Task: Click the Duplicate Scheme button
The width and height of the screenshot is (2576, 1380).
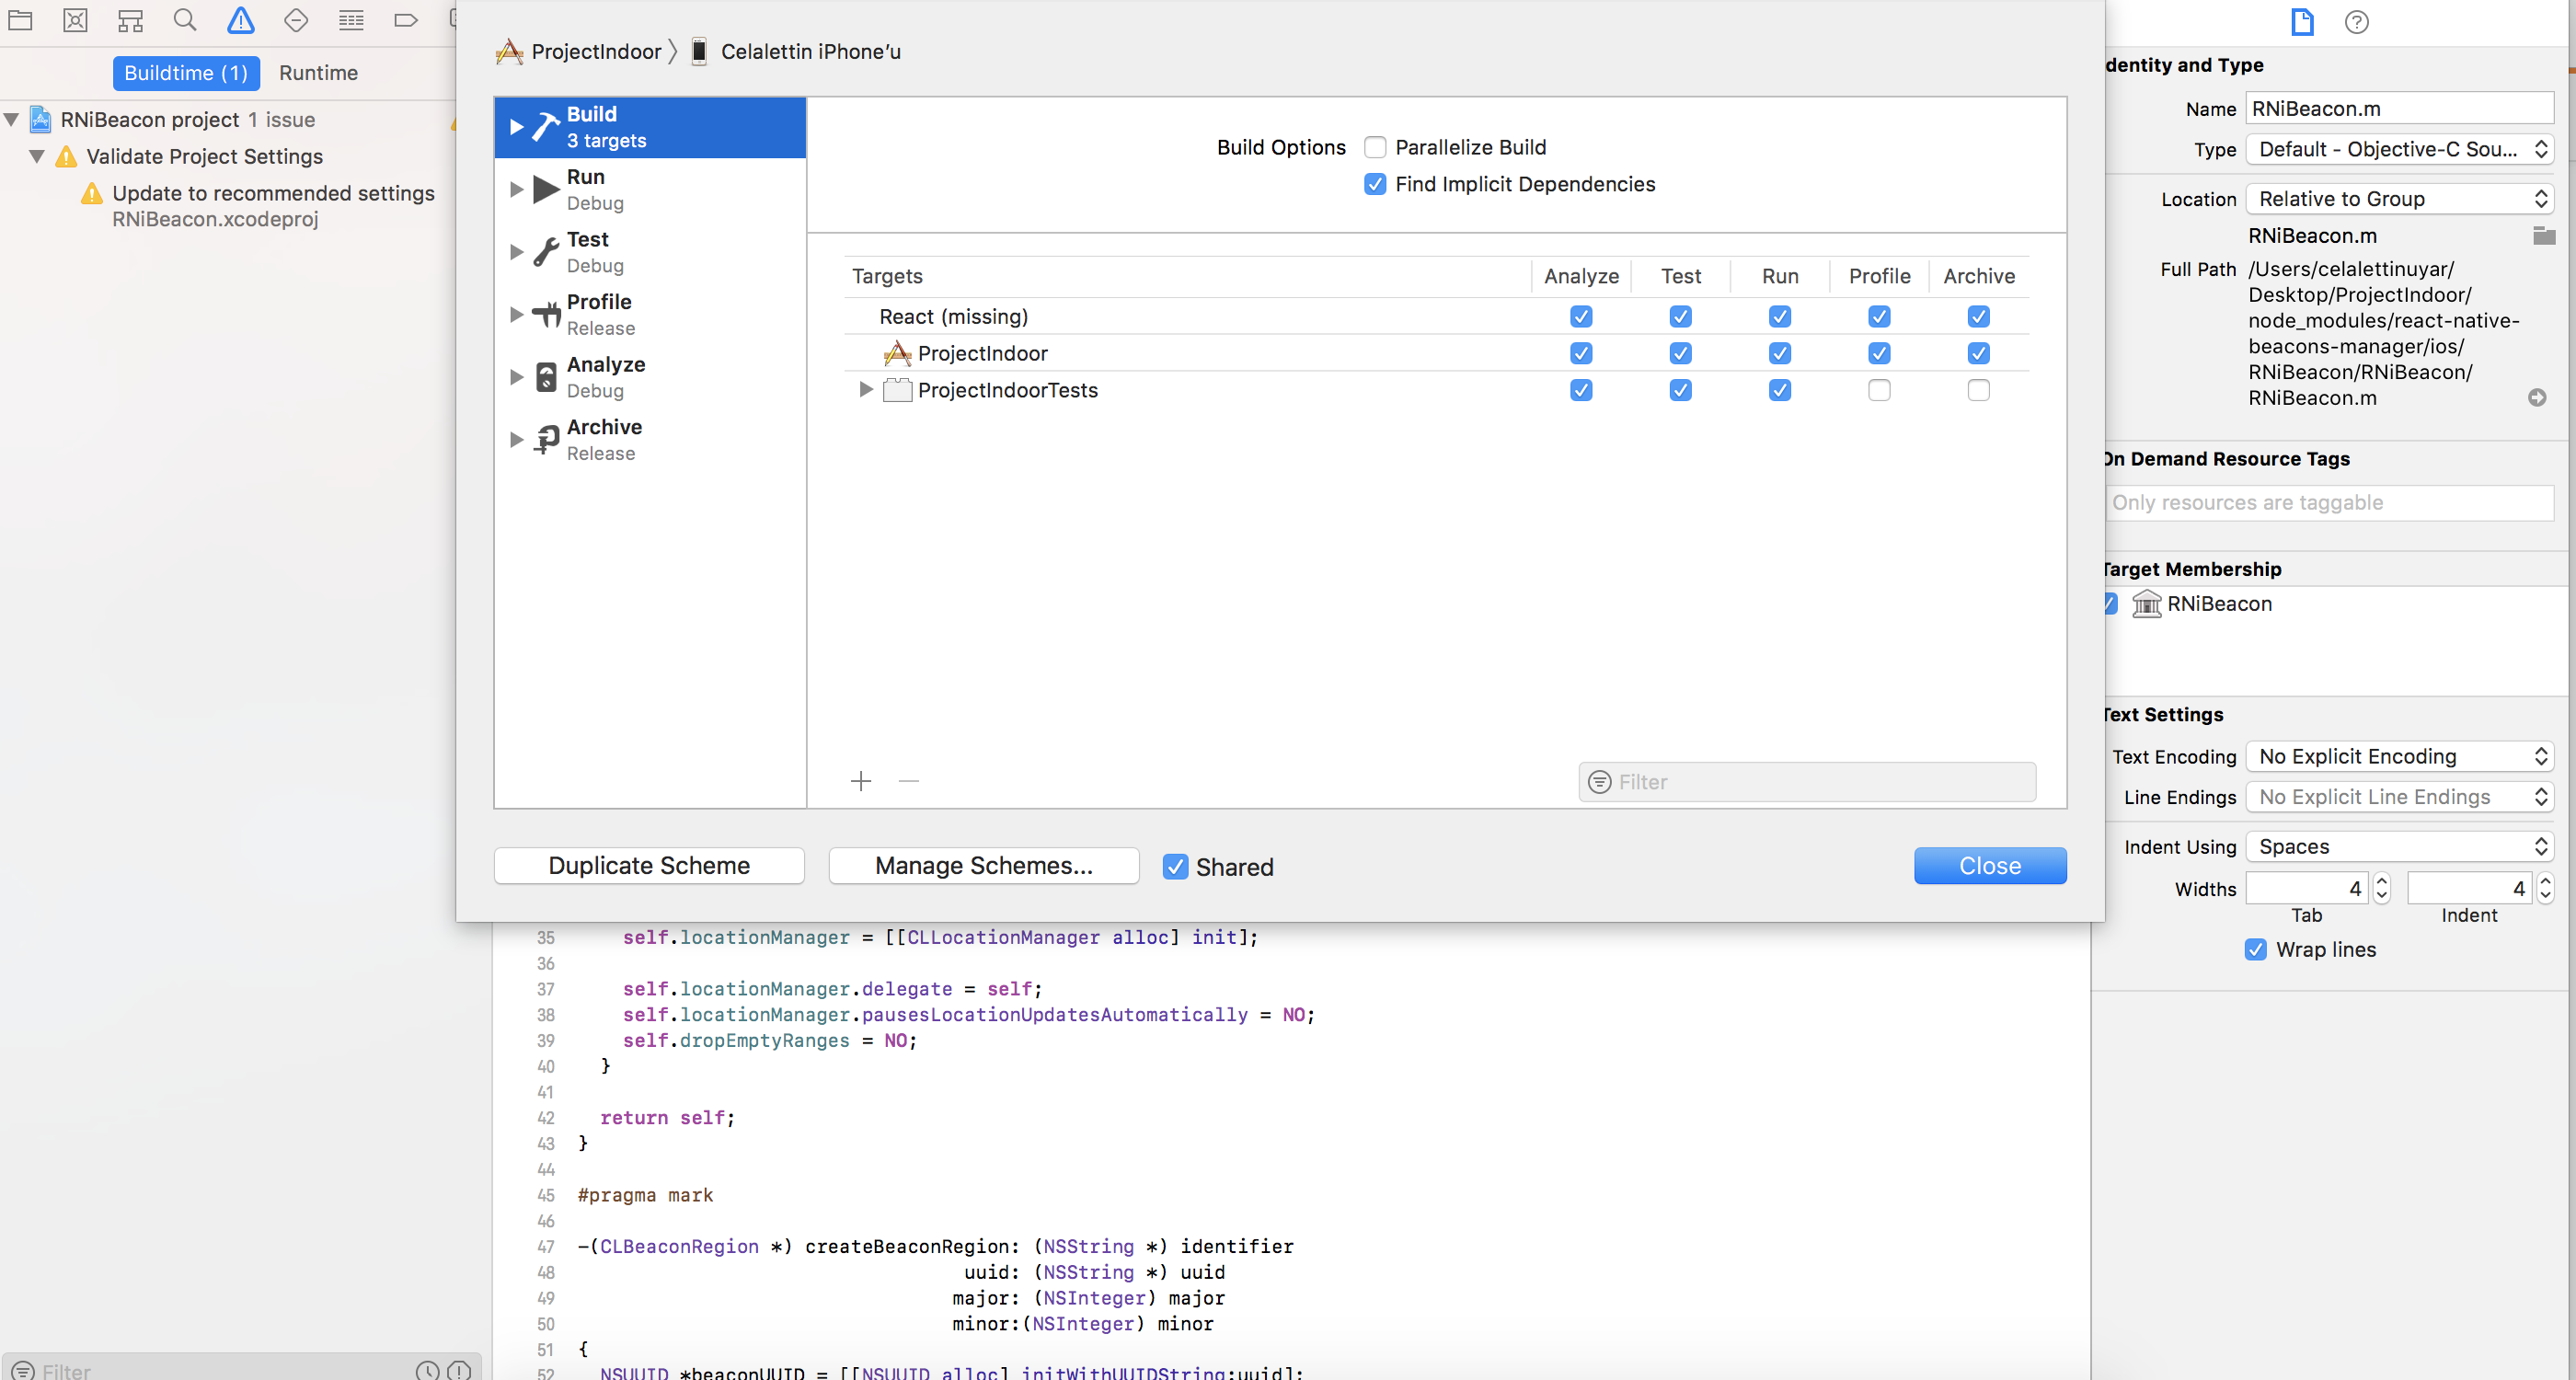Action: pos(649,866)
